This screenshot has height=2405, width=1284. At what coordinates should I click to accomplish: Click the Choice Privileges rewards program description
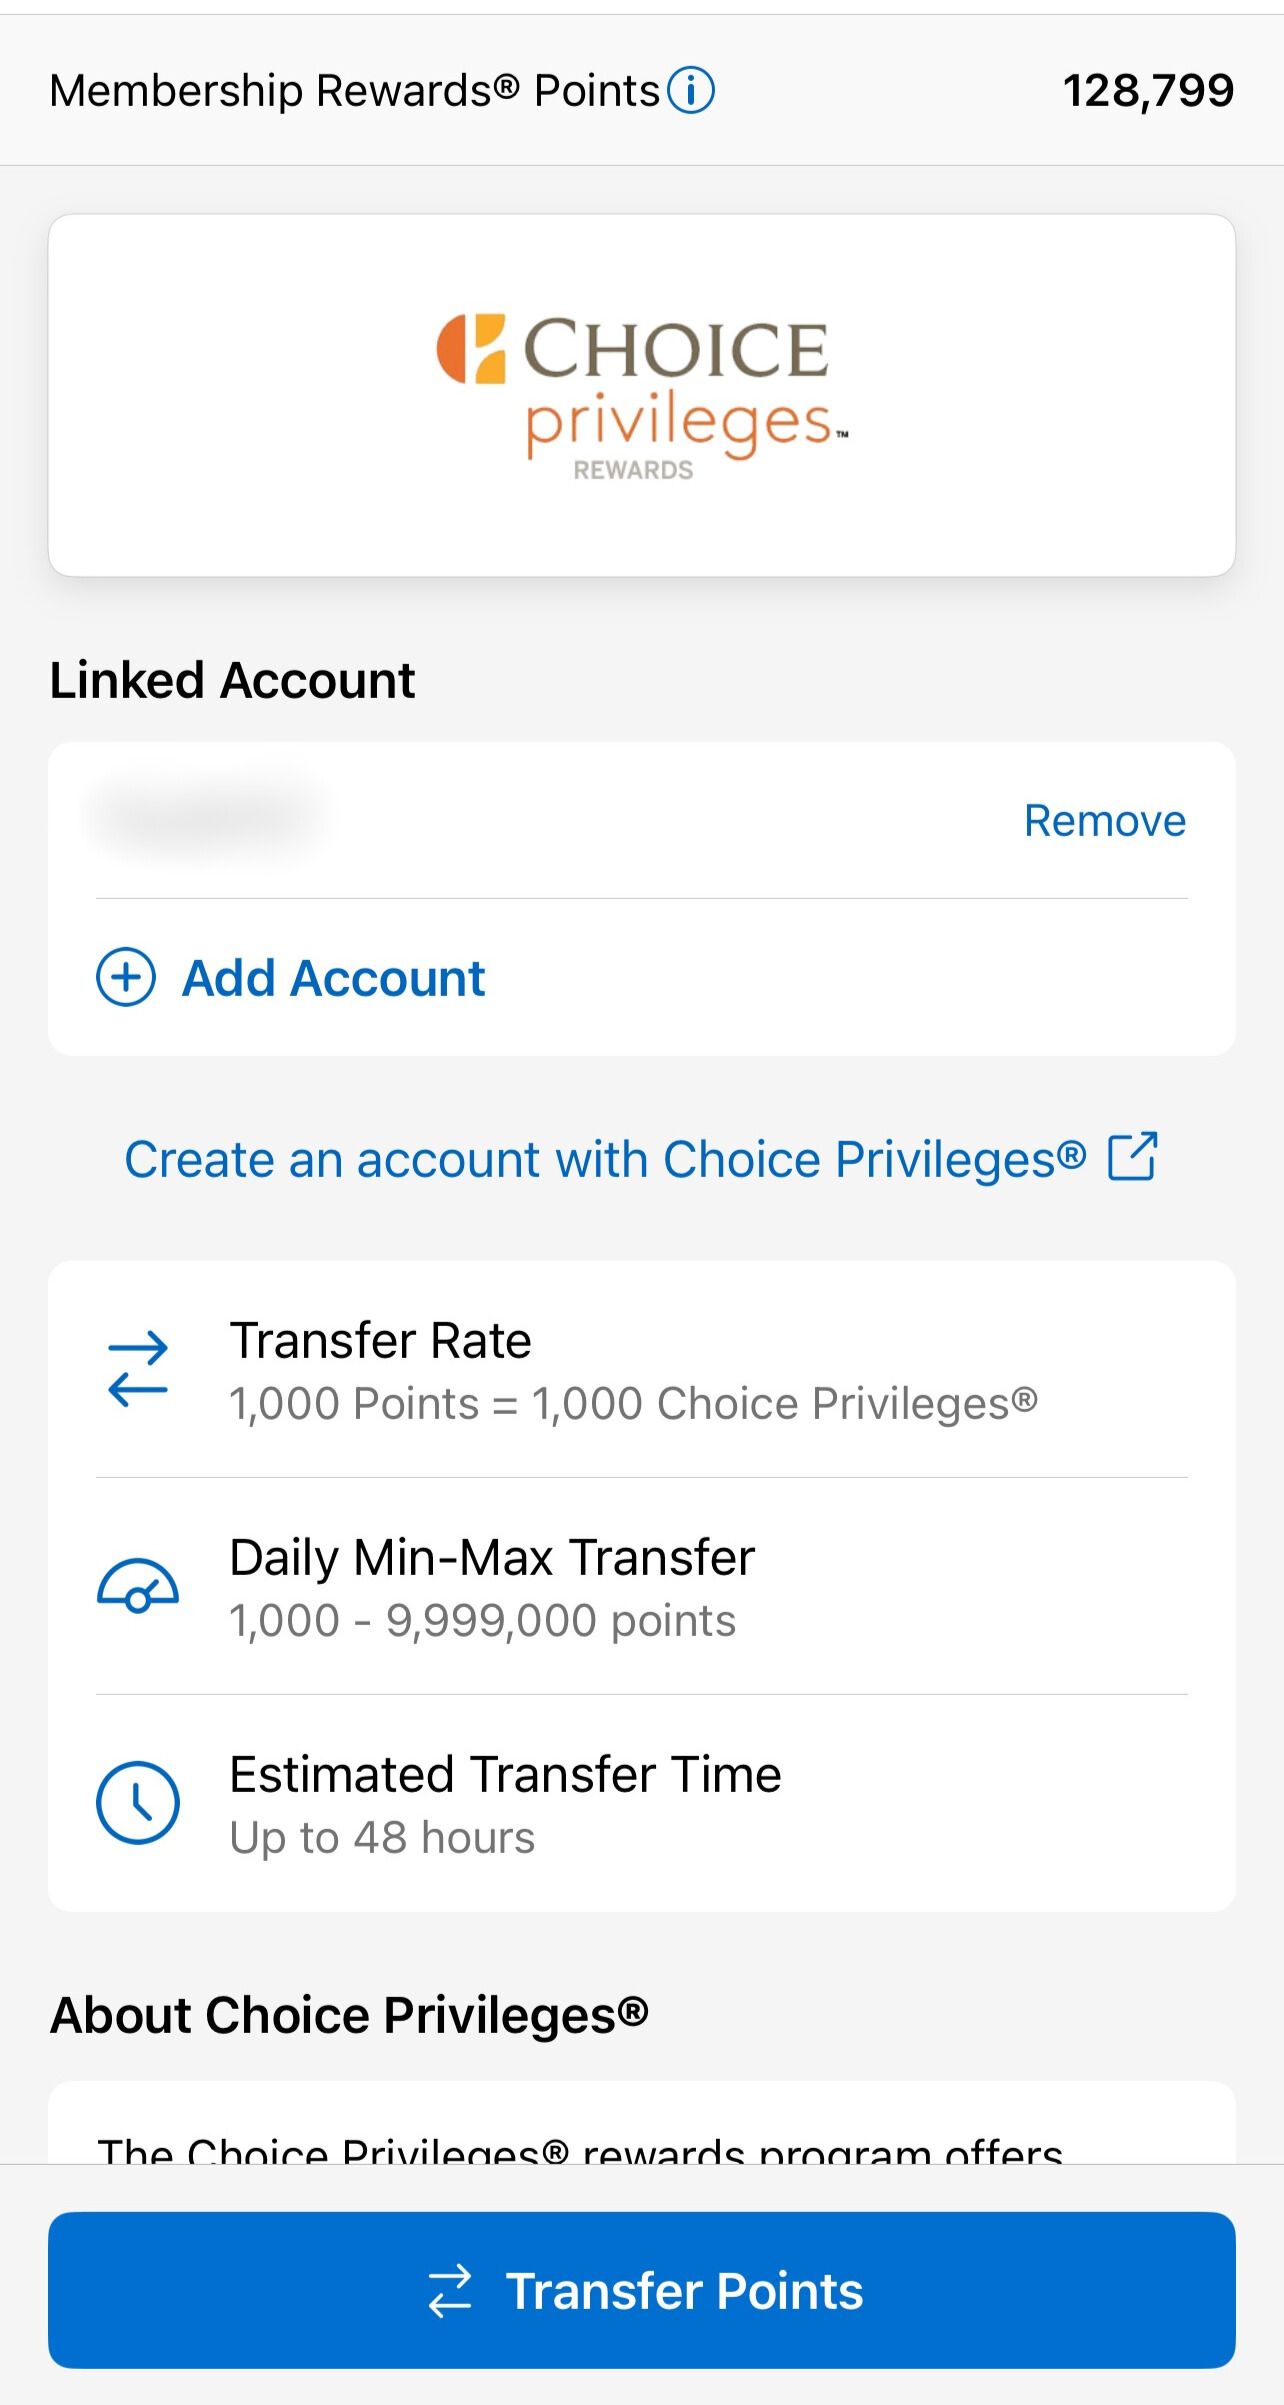point(580,2148)
